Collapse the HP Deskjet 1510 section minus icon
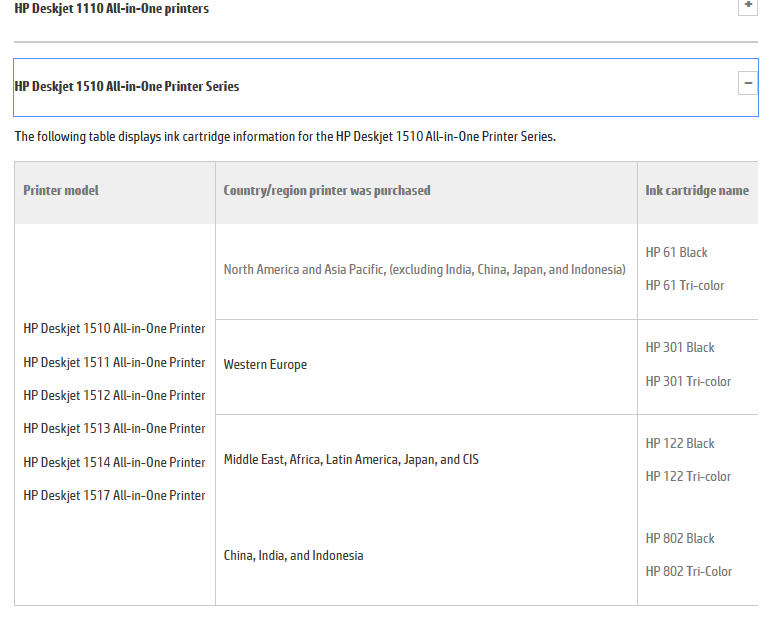This screenshot has height=630, width=775. pyautogui.click(x=748, y=83)
